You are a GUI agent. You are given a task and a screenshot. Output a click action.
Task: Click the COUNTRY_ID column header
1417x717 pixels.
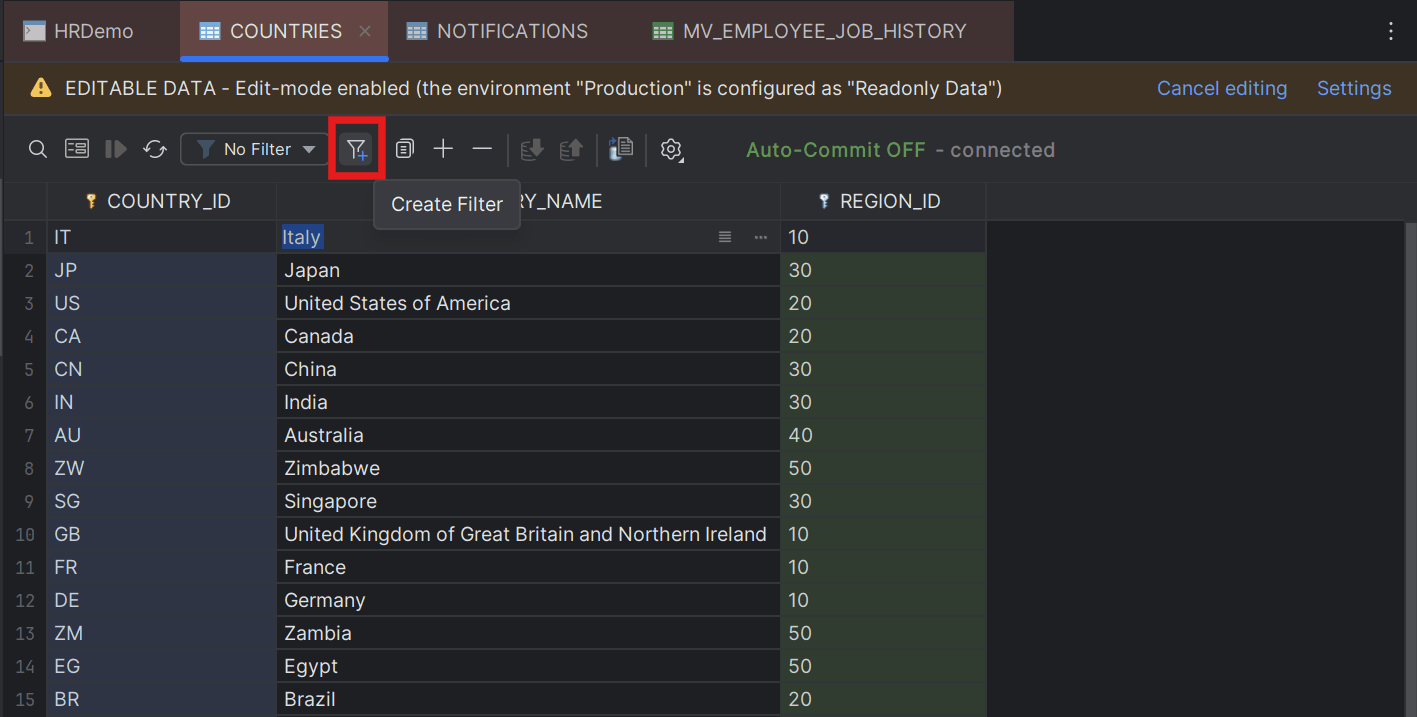tap(161, 201)
